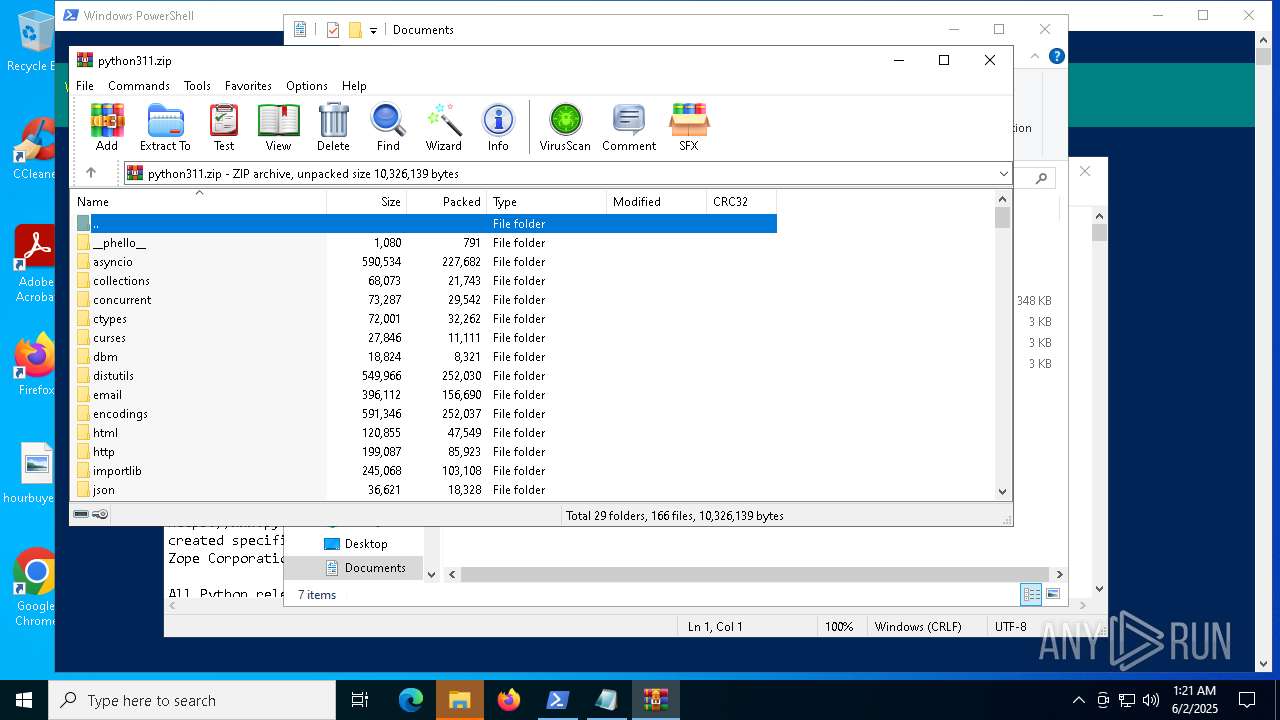This screenshot has height=720, width=1280.
Task: Select the http folder
Action: [426, 452]
